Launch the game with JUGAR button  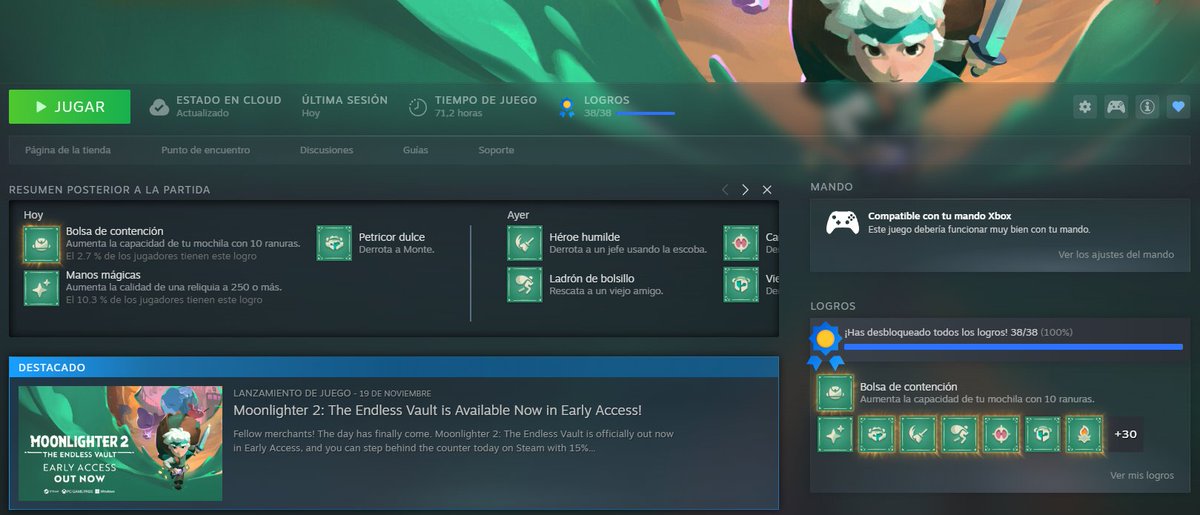70,107
